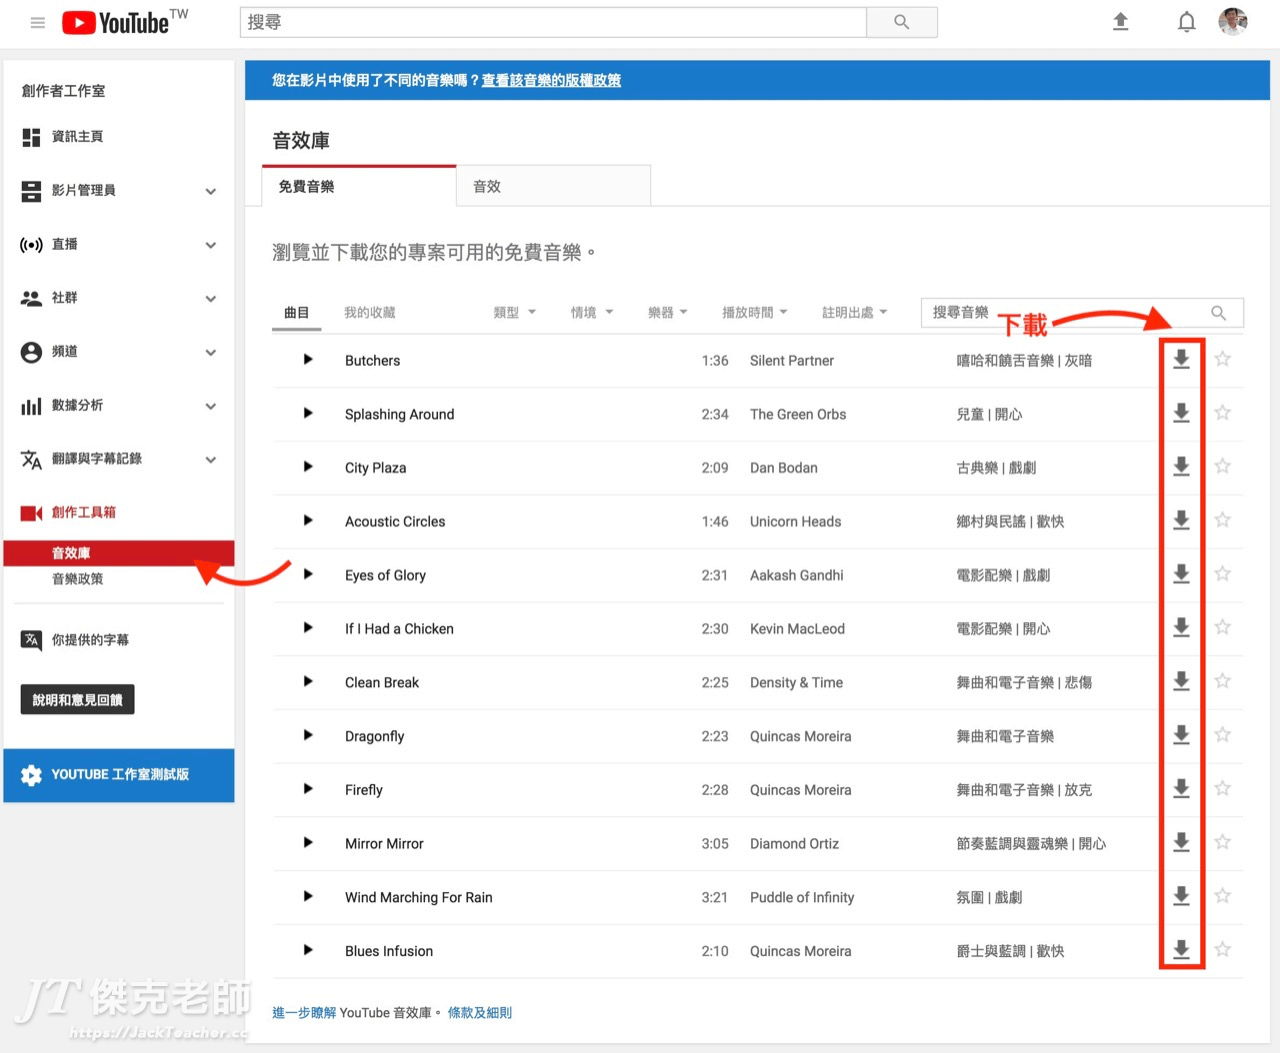Open the 情境 mood filter dropdown

click(x=592, y=312)
